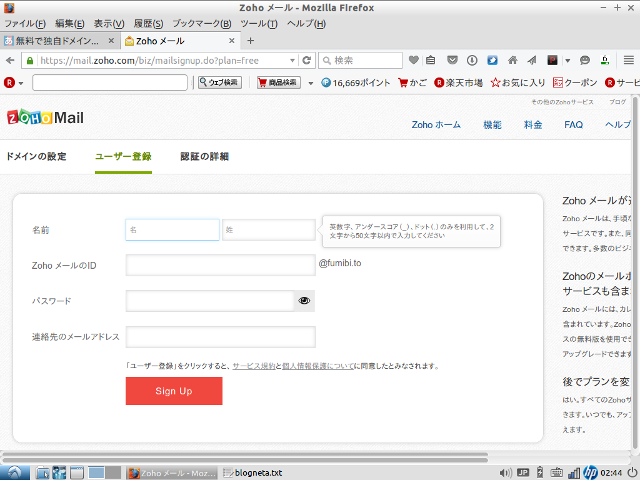This screenshot has width=640, height=480.
Task: Open the ヘルプ menu in the menu bar
Action: (306, 24)
